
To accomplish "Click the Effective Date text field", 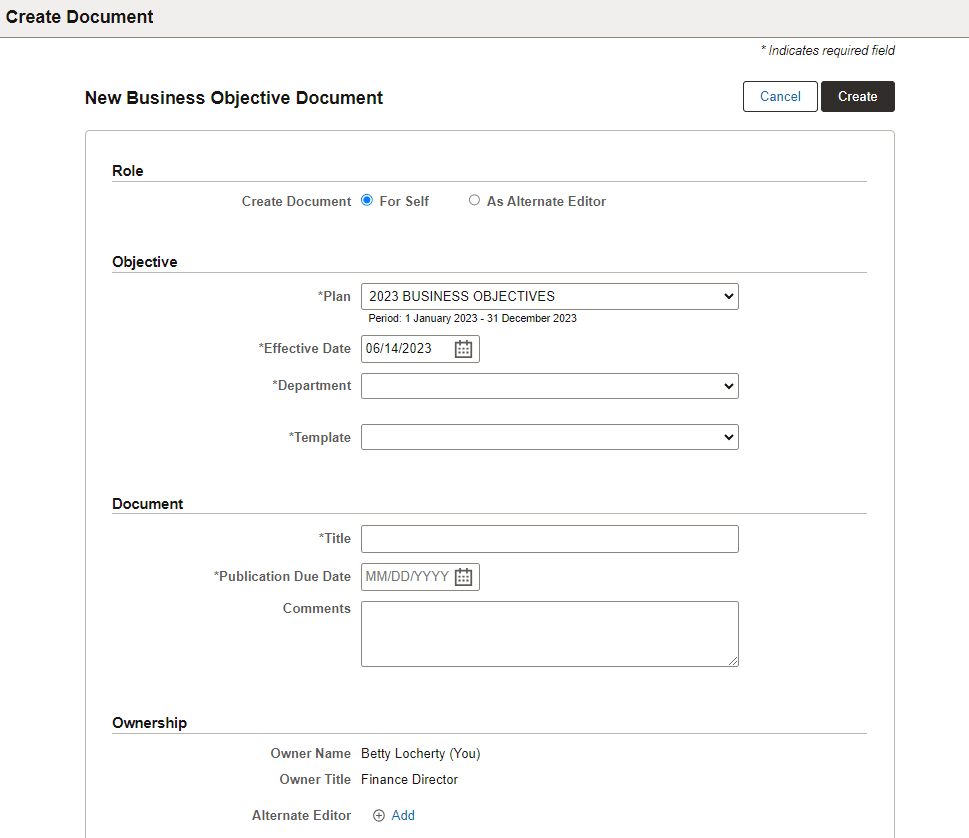I will click(405, 348).
